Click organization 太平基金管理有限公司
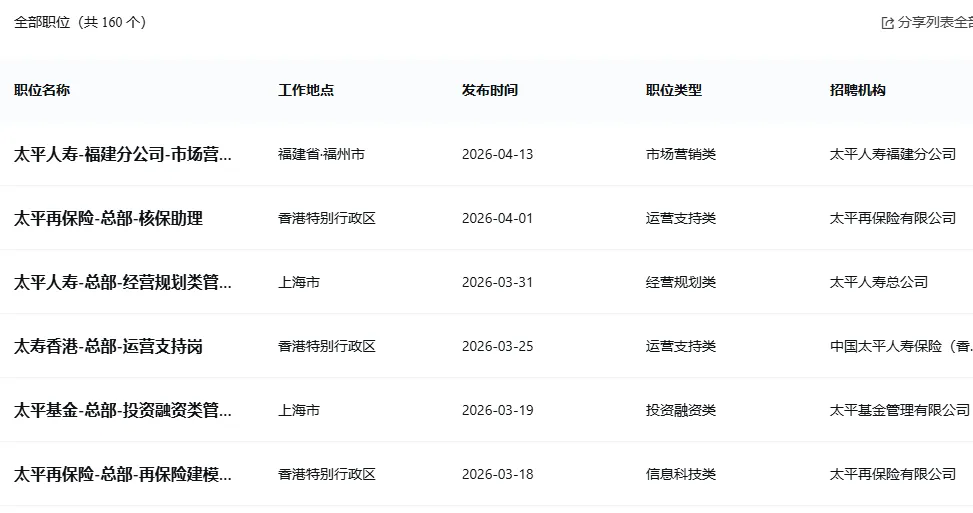 900,410
